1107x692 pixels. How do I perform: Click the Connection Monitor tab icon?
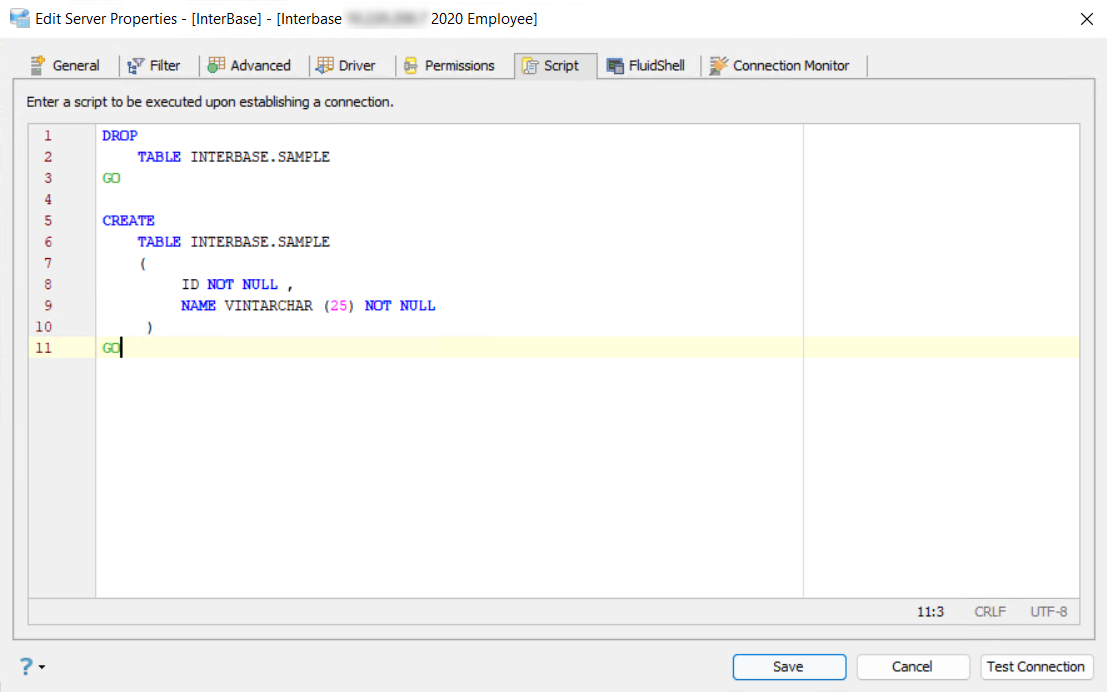pyautogui.click(x=719, y=66)
